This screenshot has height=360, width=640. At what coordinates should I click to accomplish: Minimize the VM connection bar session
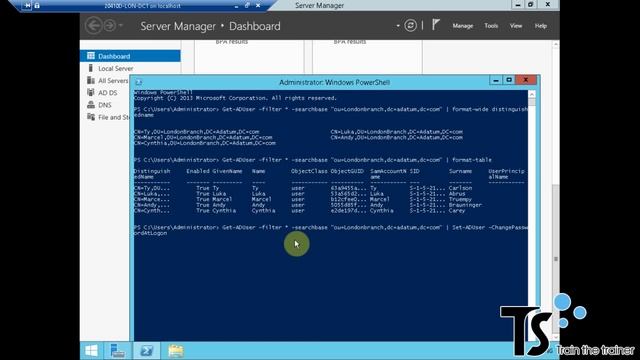(236, 6)
